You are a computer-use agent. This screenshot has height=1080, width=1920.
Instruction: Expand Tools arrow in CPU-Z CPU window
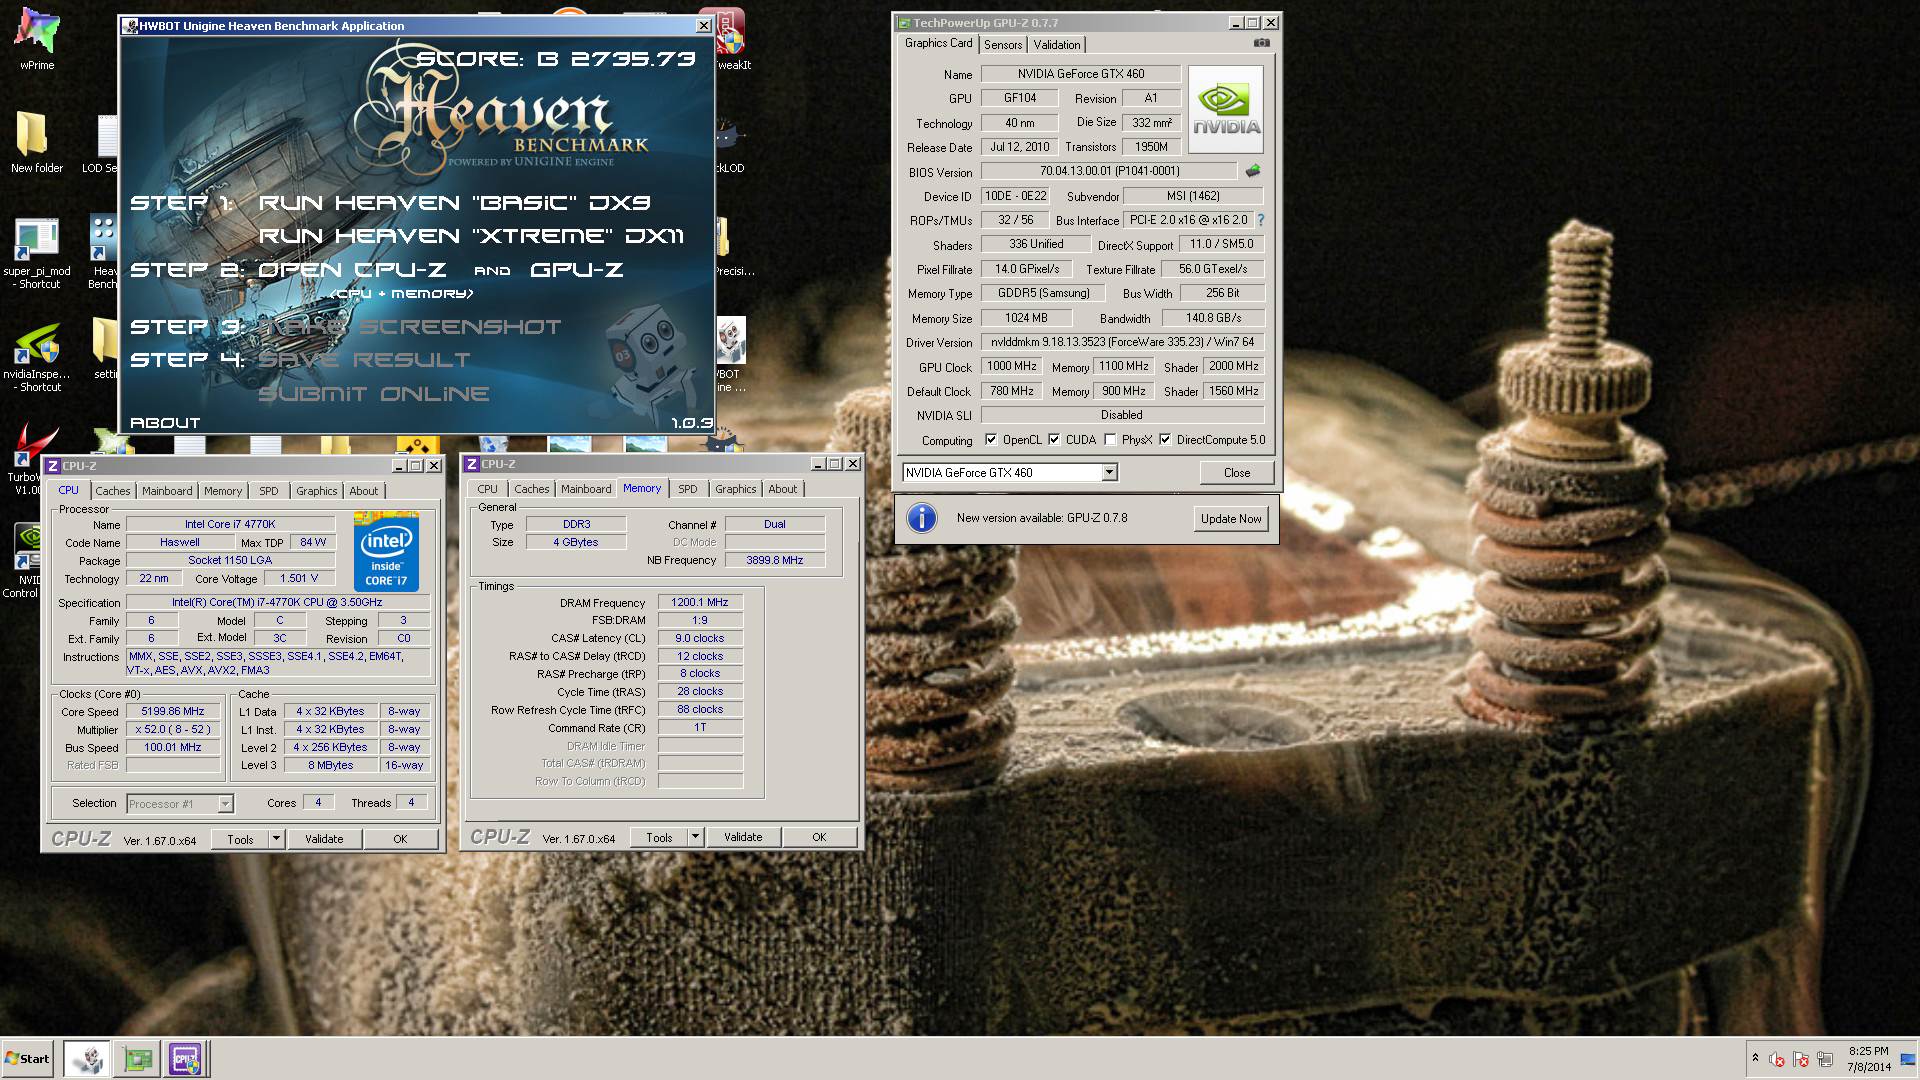277,839
